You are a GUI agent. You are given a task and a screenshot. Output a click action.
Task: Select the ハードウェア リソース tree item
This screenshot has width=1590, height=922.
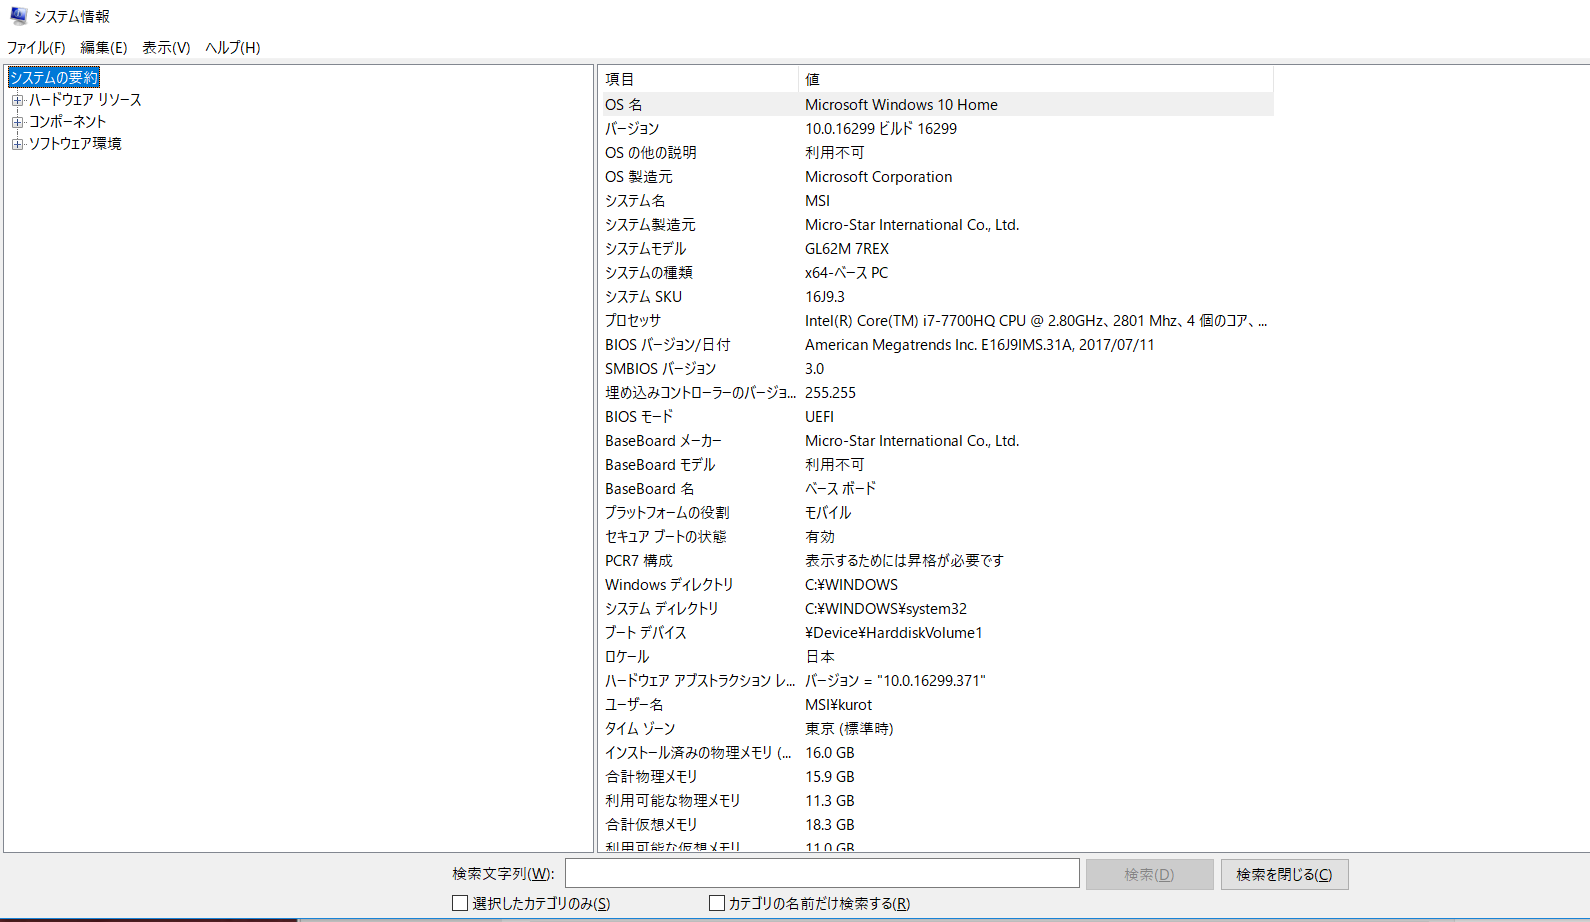[85, 100]
